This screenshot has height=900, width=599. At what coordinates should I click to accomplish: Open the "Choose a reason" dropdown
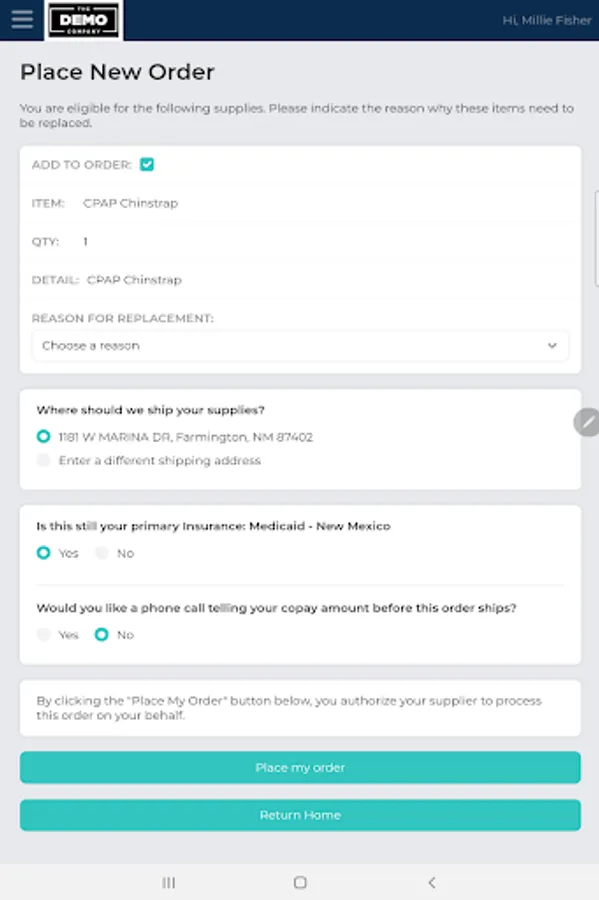click(299, 345)
